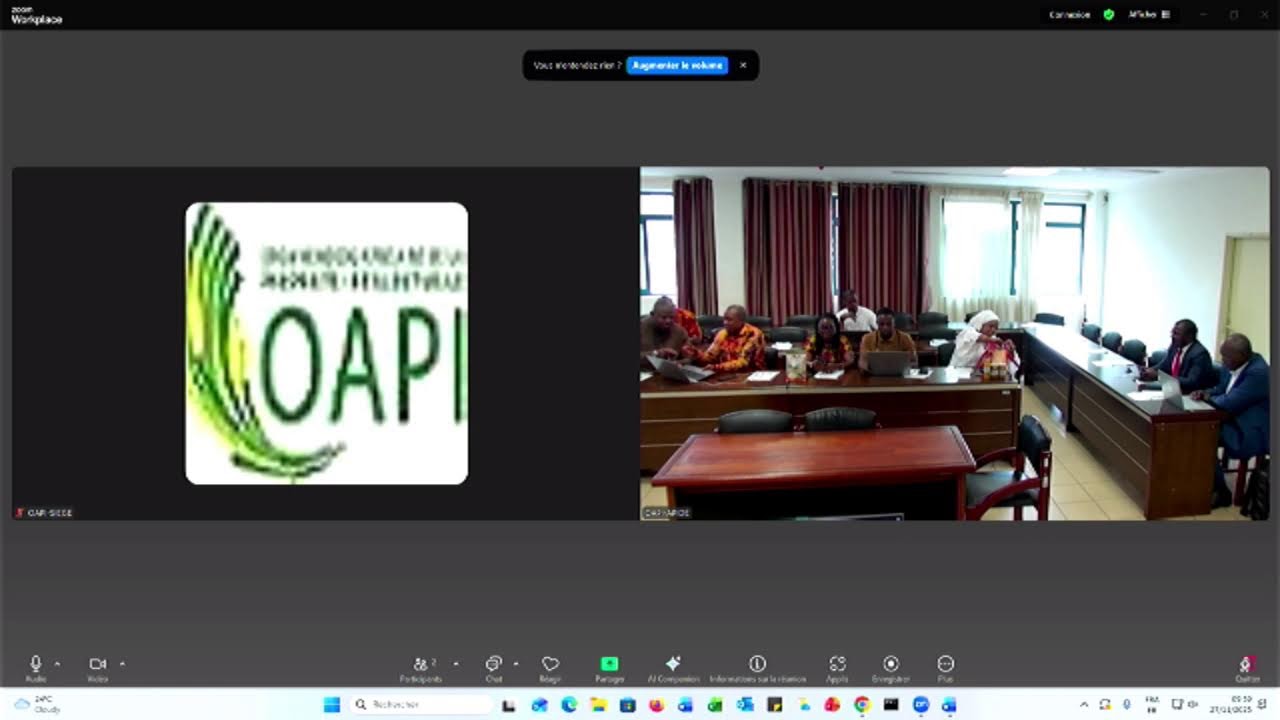Click the green Partager share screen button
1280x720 pixels.
point(609,668)
